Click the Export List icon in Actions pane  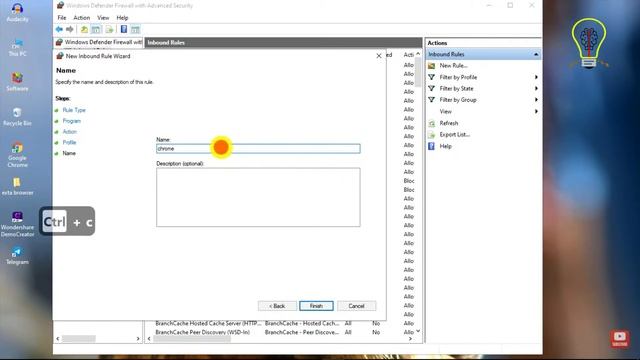(x=431, y=134)
